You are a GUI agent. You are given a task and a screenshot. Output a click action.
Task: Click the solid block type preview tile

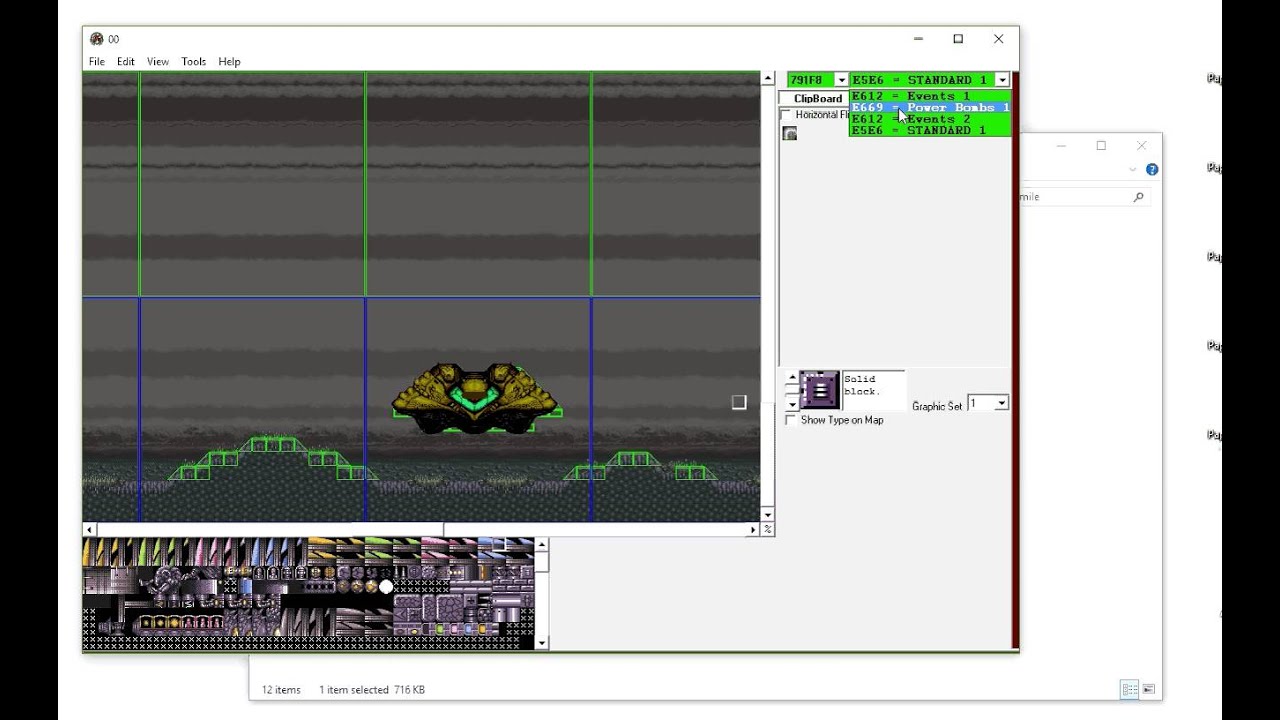tap(819, 390)
